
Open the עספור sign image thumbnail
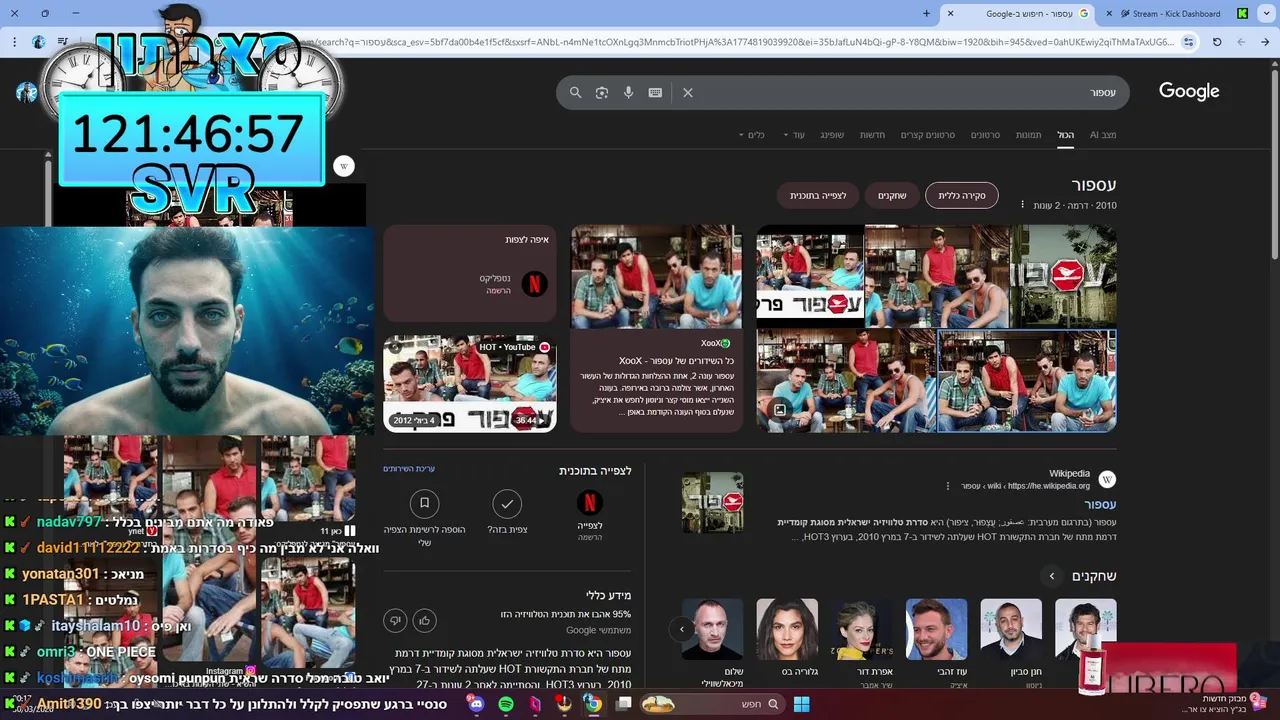pos(1063,276)
